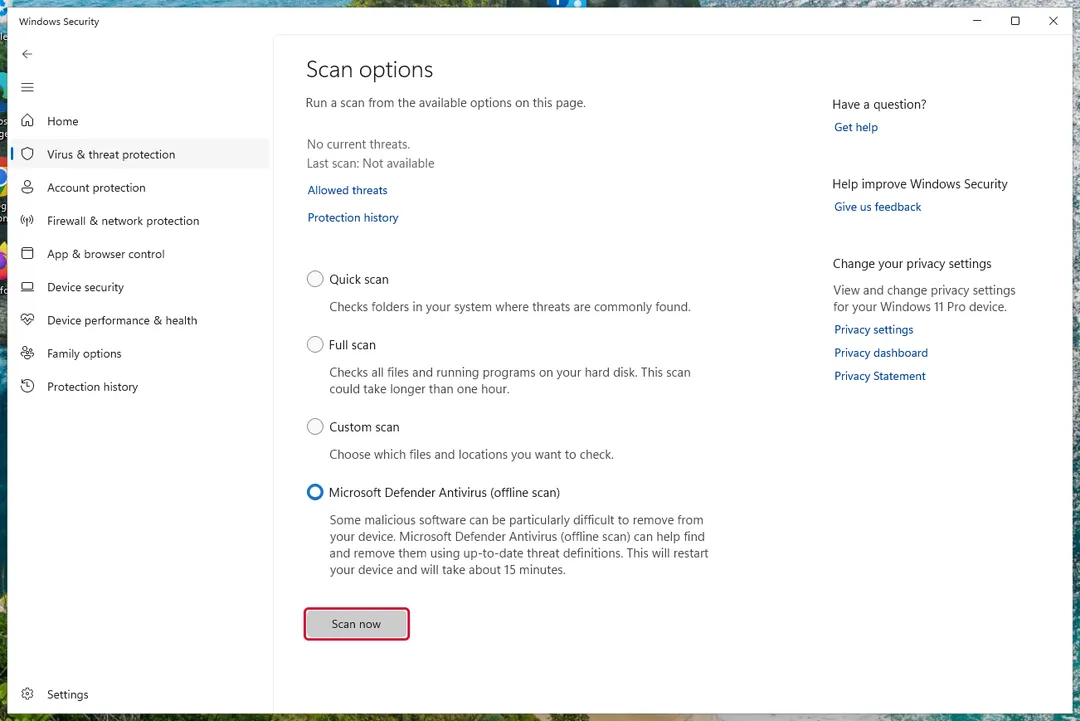1080x721 pixels.
Task: Open Family options section
Action: [141, 353]
